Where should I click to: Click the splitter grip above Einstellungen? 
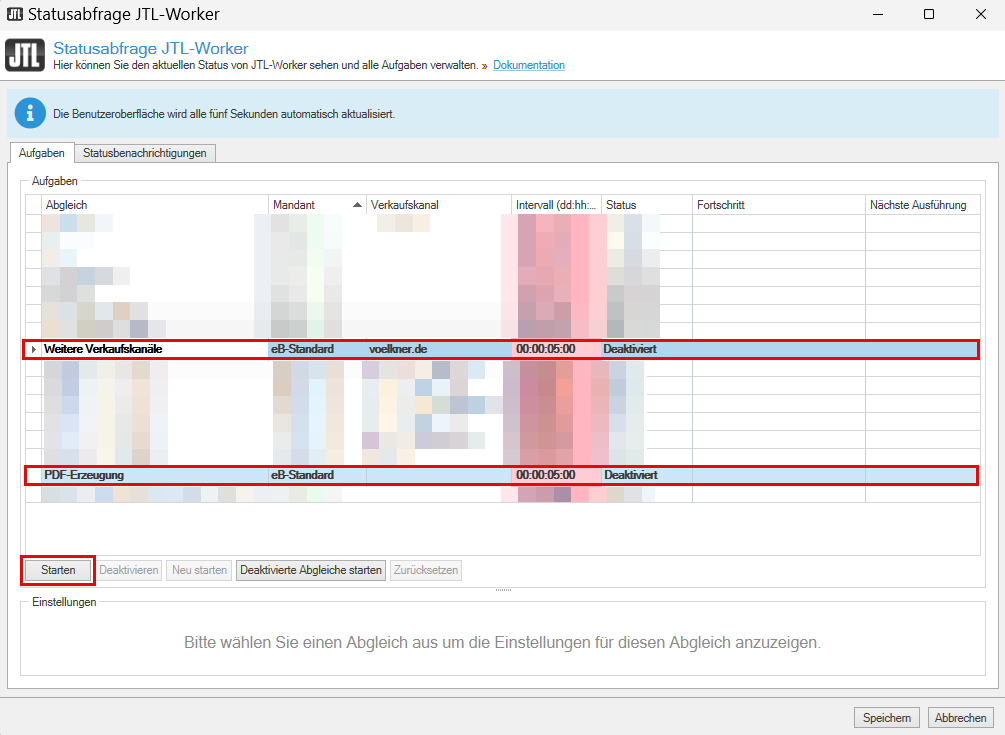pyautogui.click(x=503, y=590)
